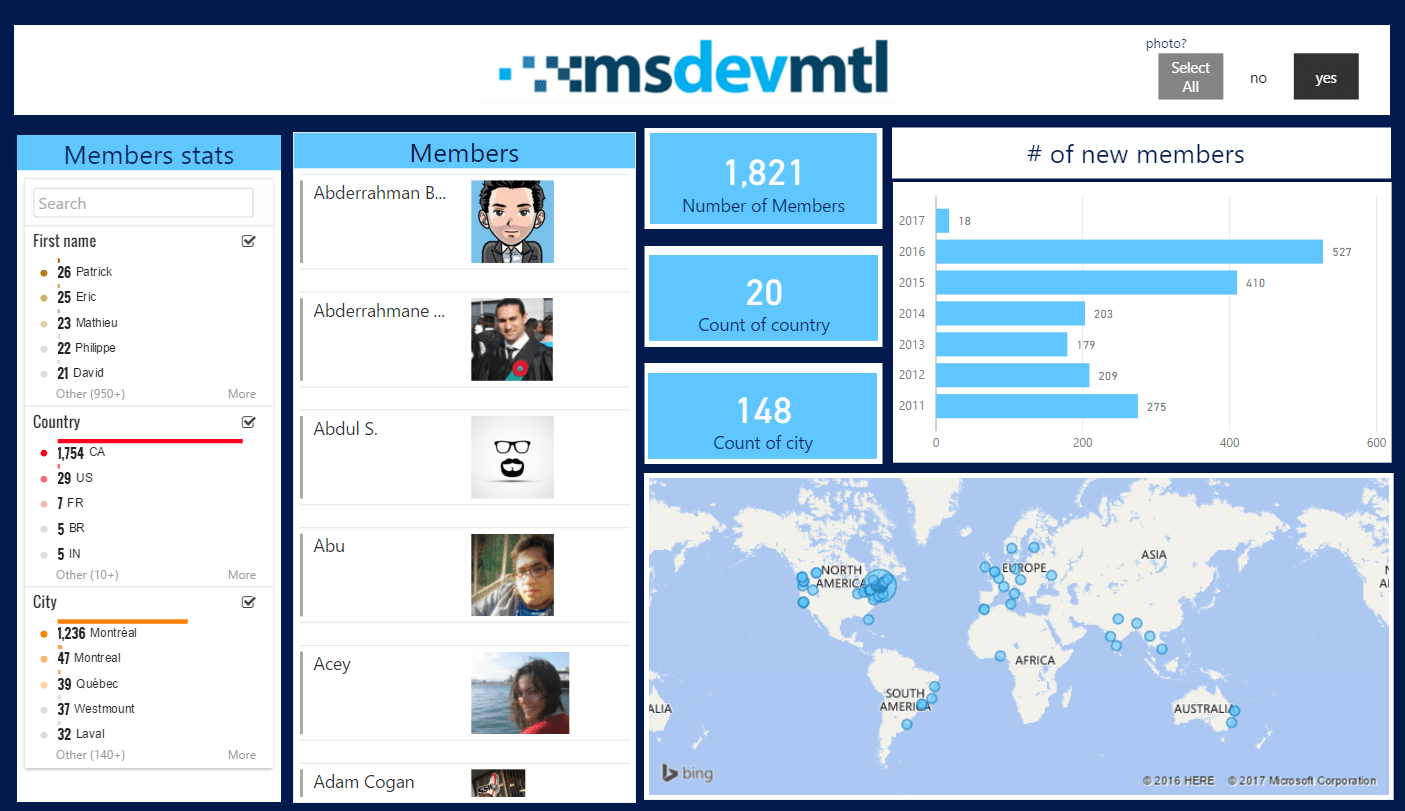Viewport: 1405px width, 811px height.
Task: Choose the 'no' photo filter option
Action: (1258, 77)
